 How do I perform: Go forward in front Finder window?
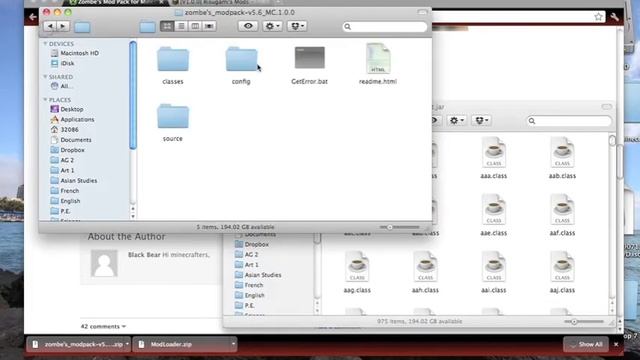(x=63, y=26)
